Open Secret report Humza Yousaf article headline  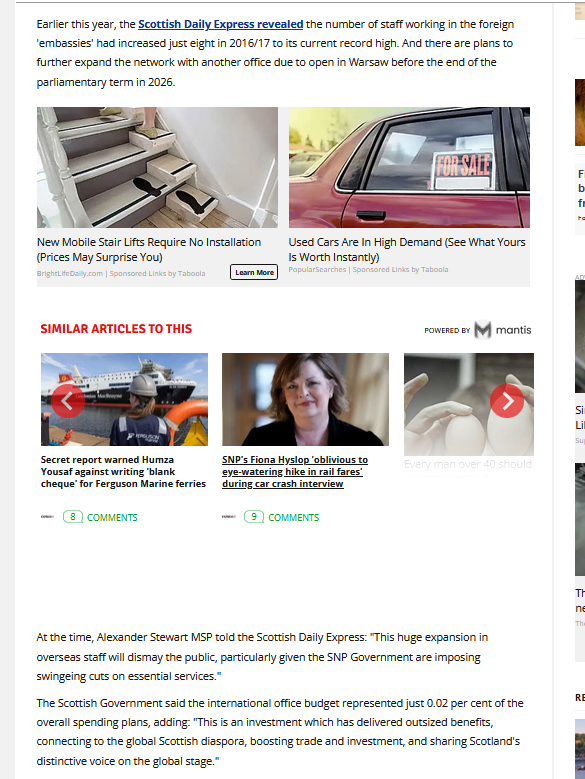click(123, 471)
